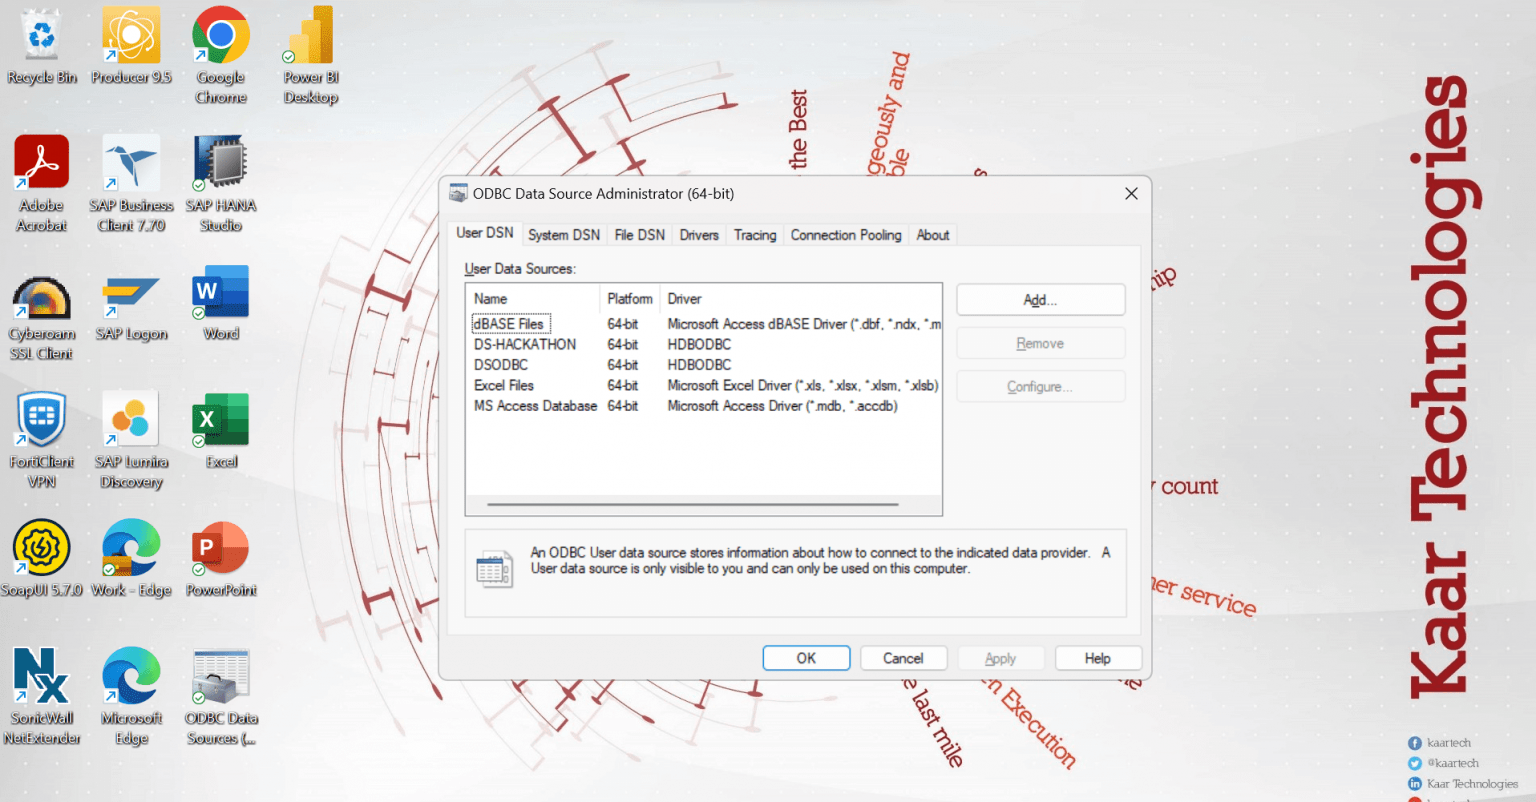
Task: Select the Excel Files data source
Action: [503, 385]
